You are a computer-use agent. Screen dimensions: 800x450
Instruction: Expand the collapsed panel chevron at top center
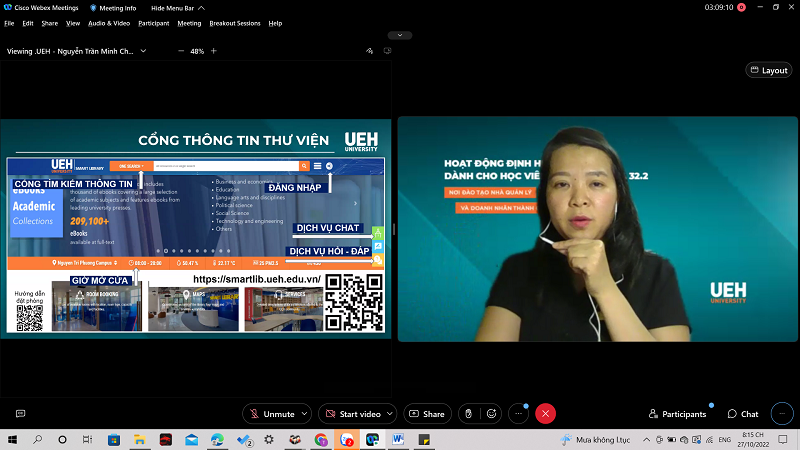pyautogui.click(x=399, y=35)
